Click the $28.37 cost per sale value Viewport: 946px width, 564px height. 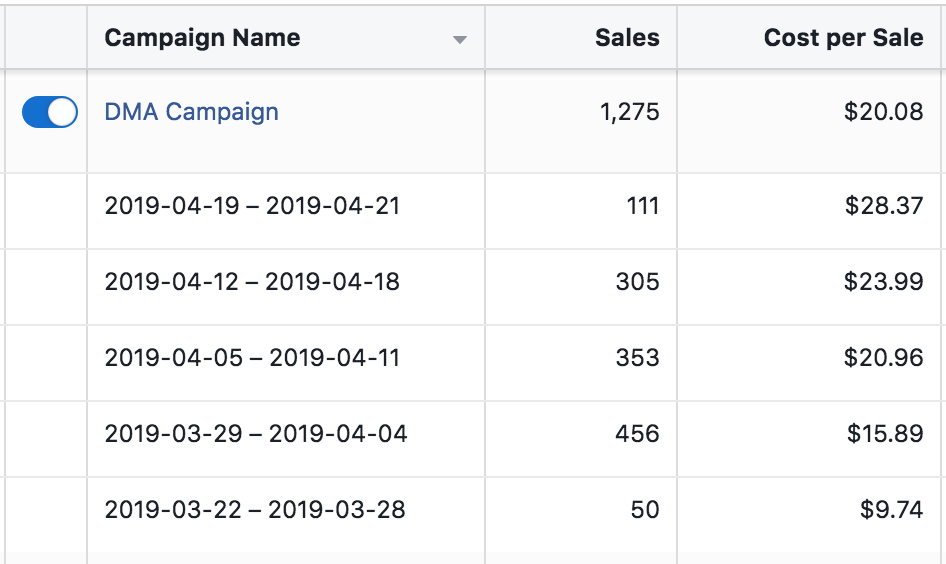coord(883,206)
